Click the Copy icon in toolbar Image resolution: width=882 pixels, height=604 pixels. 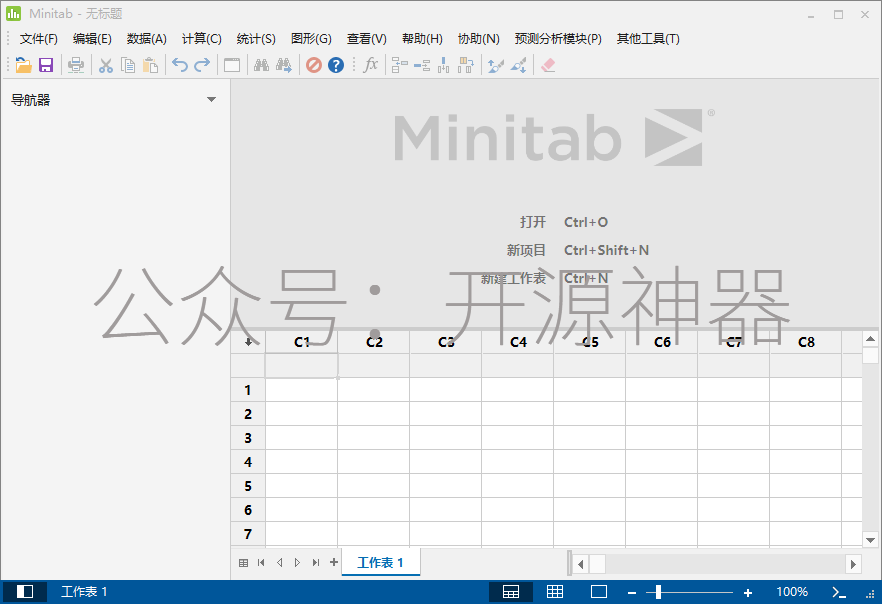[x=128, y=65]
